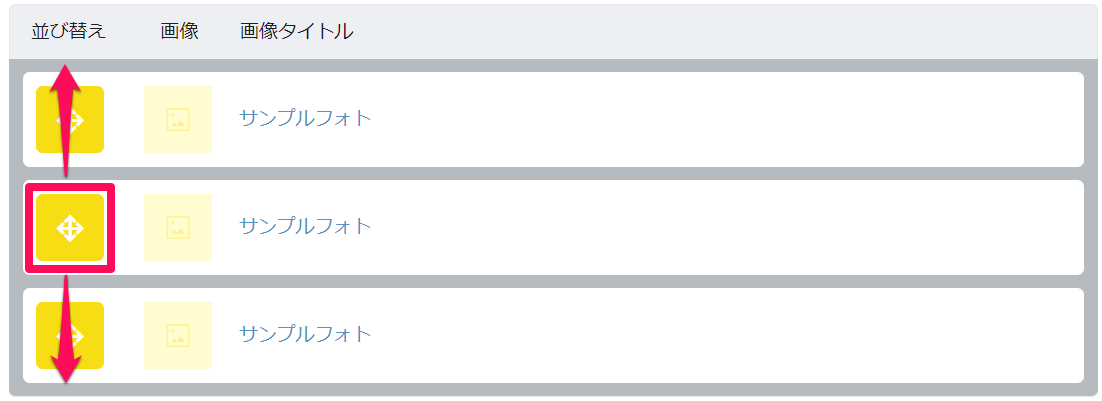Click the yellow move handle in the third row
Screen dimensions: 1102x401
(70, 336)
